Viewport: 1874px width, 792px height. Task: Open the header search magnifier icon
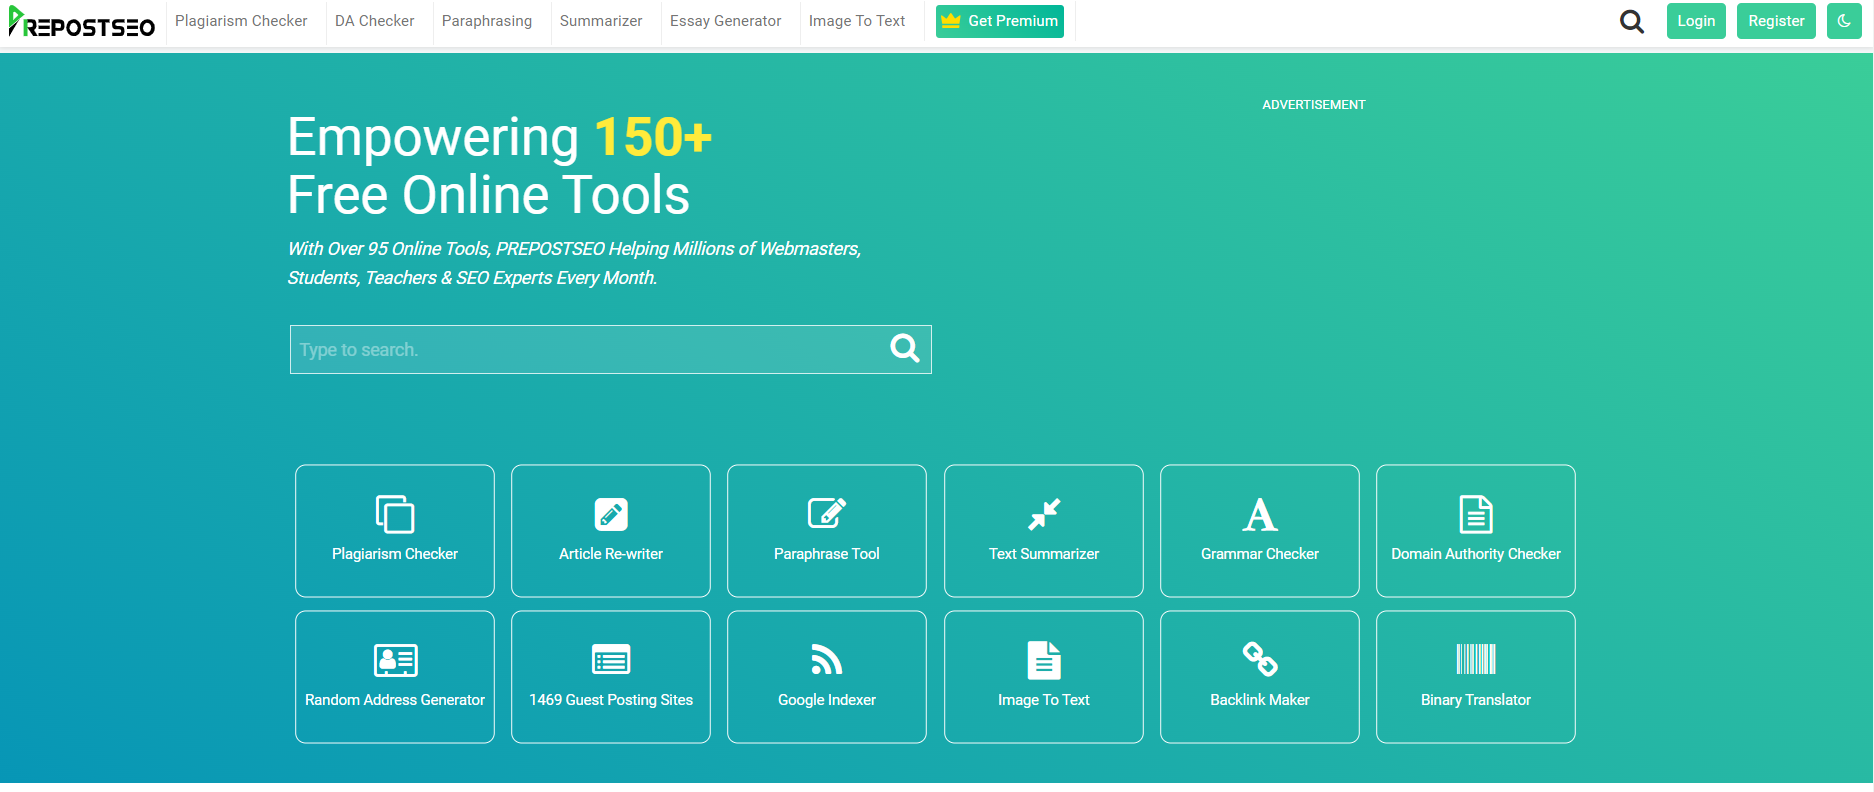tap(1631, 21)
